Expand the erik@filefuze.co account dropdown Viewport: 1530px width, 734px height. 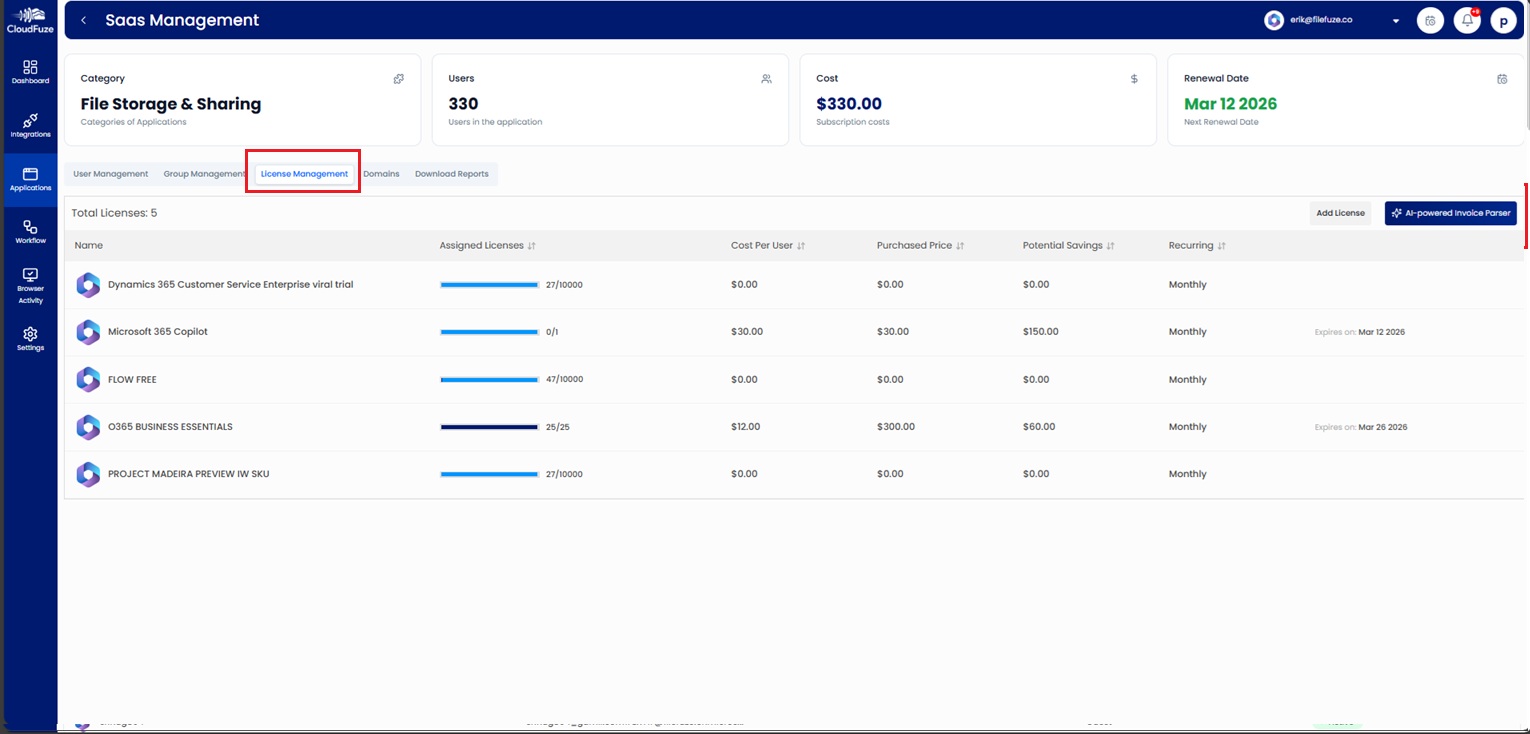point(1396,19)
